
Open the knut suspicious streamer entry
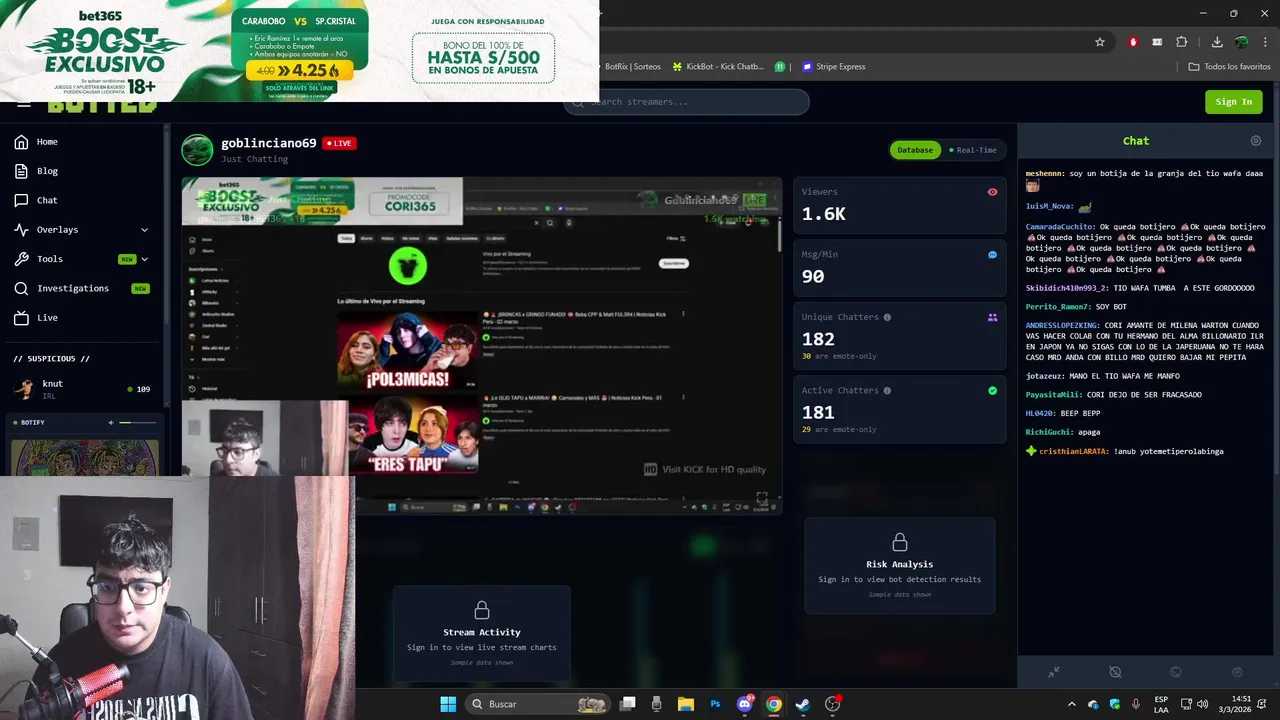(82, 389)
